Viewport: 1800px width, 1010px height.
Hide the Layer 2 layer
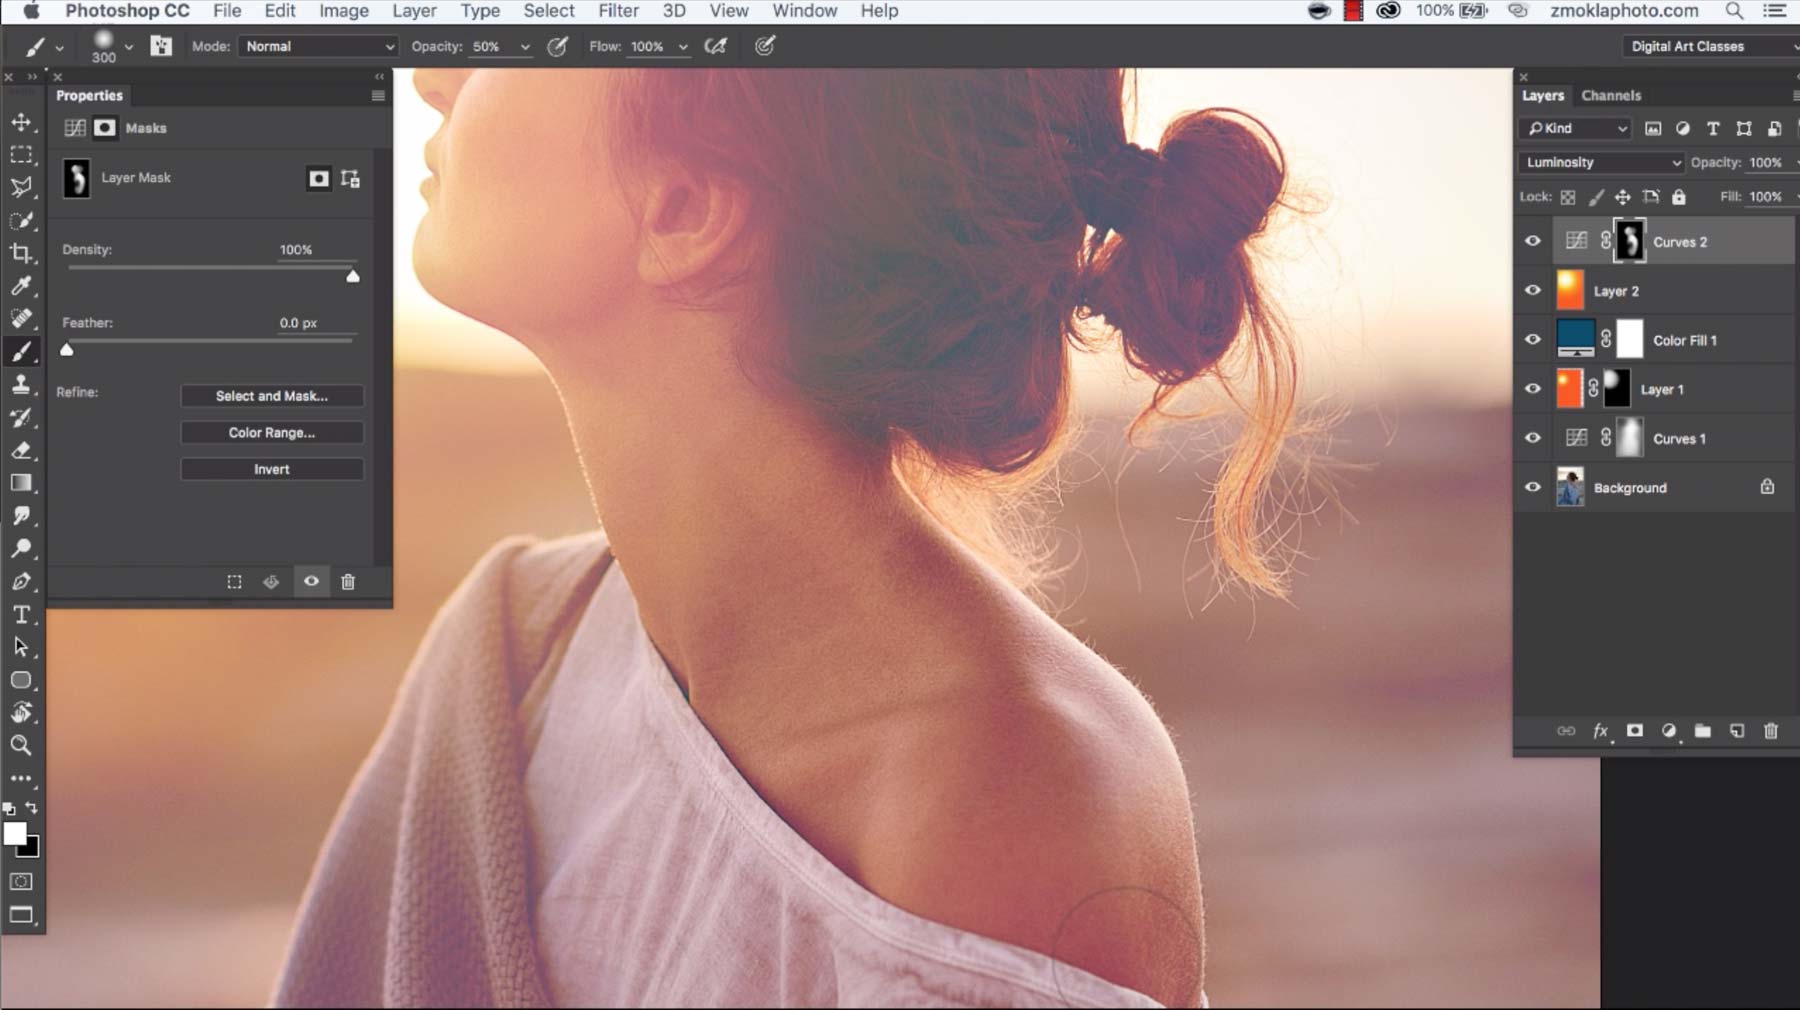click(x=1532, y=290)
